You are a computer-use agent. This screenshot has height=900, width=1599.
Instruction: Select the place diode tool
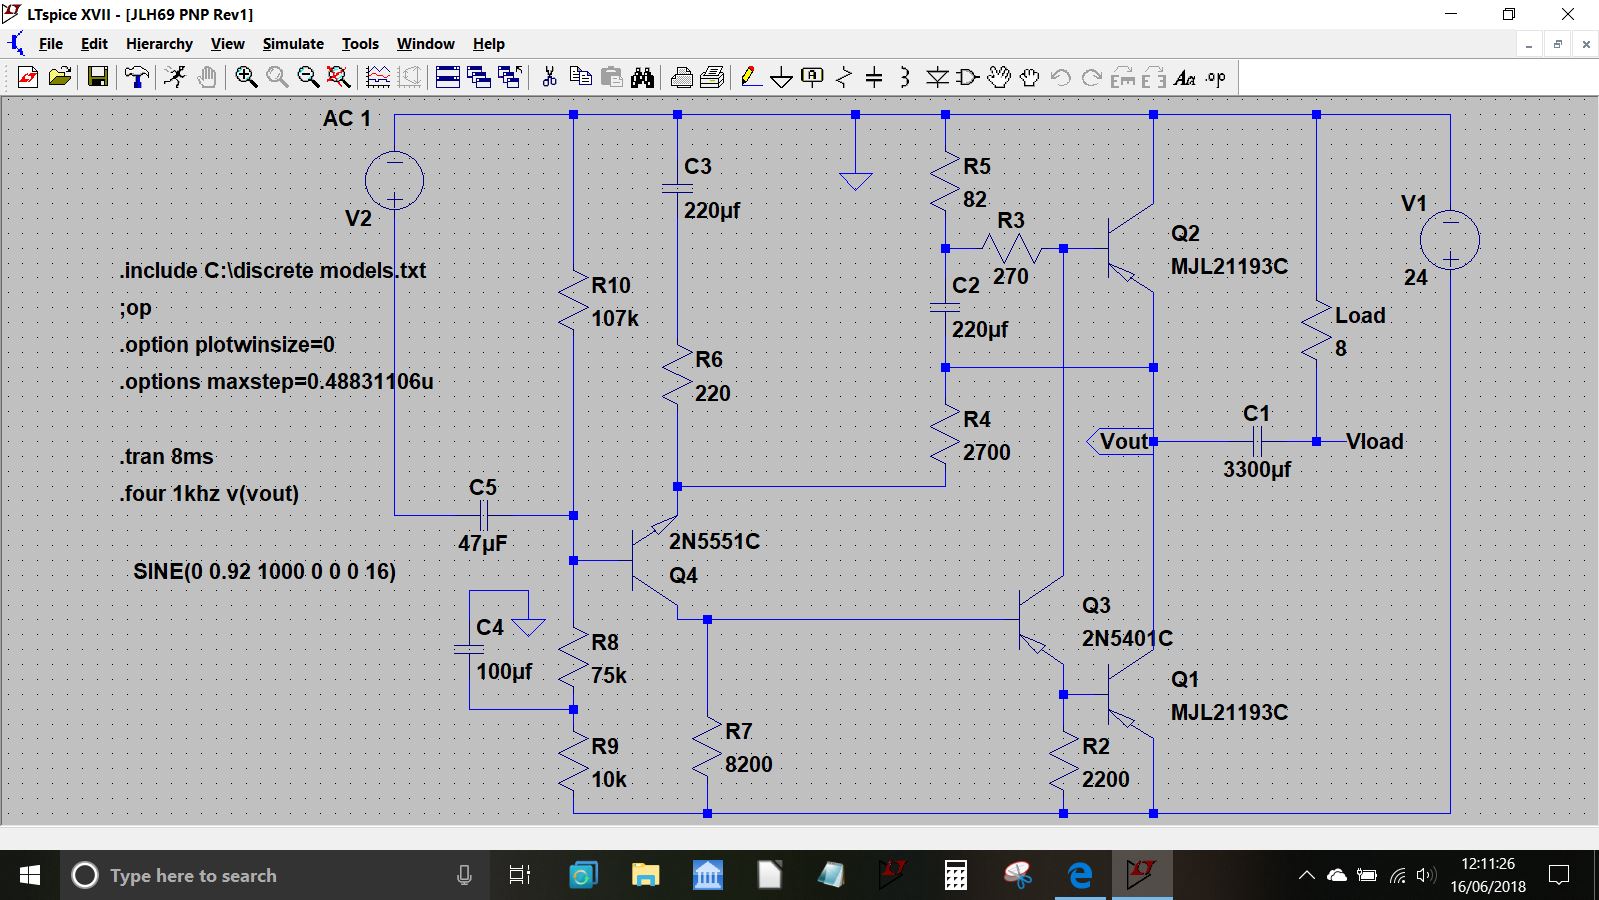(x=937, y=77)
